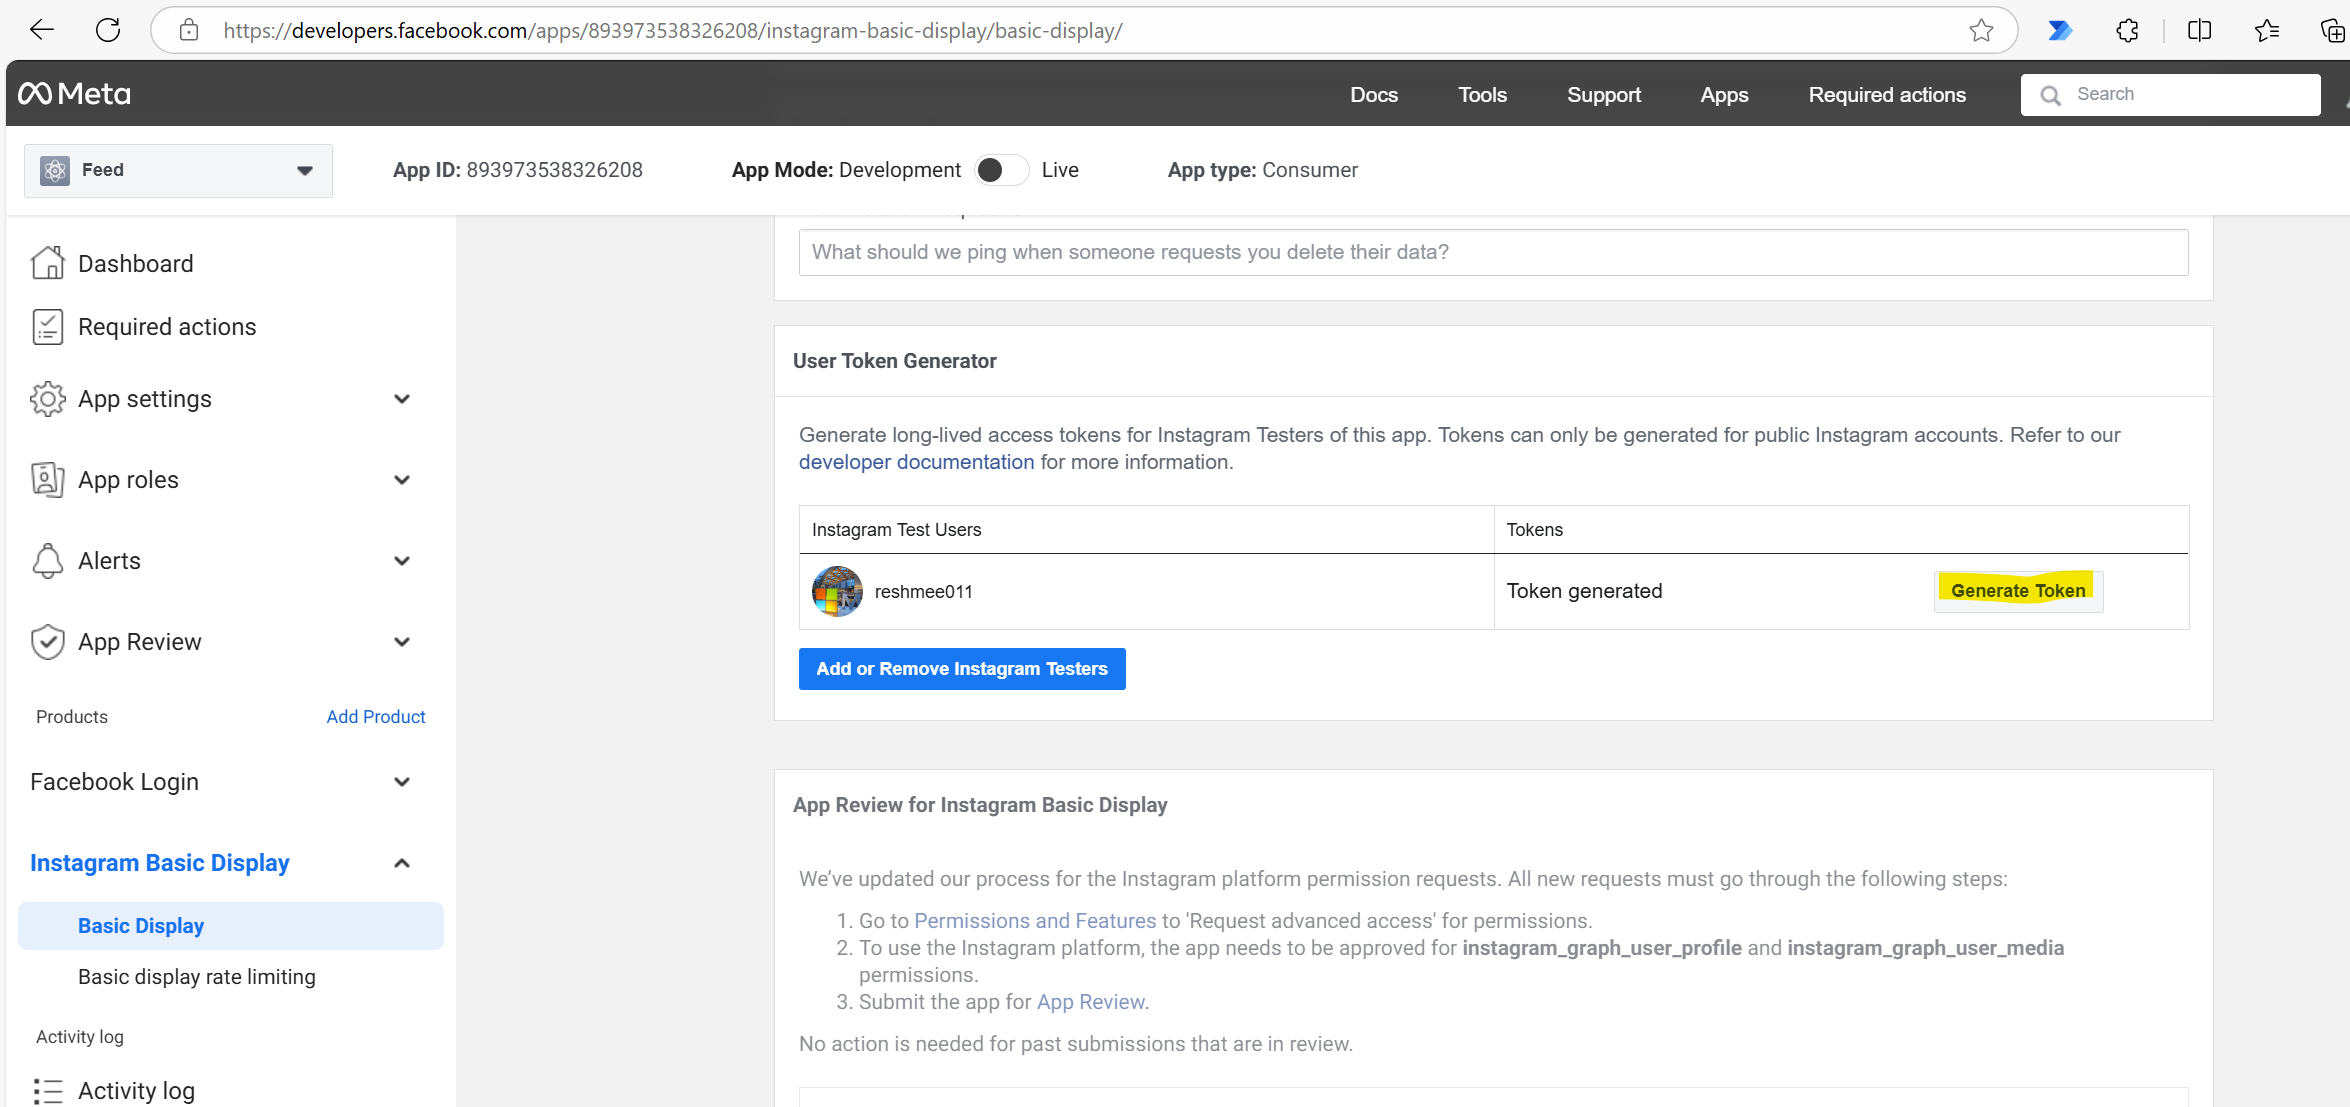Viewport: 2350px width, 1107px height.
Task: Open Basic display rate limiting
Action: point(197,977)
